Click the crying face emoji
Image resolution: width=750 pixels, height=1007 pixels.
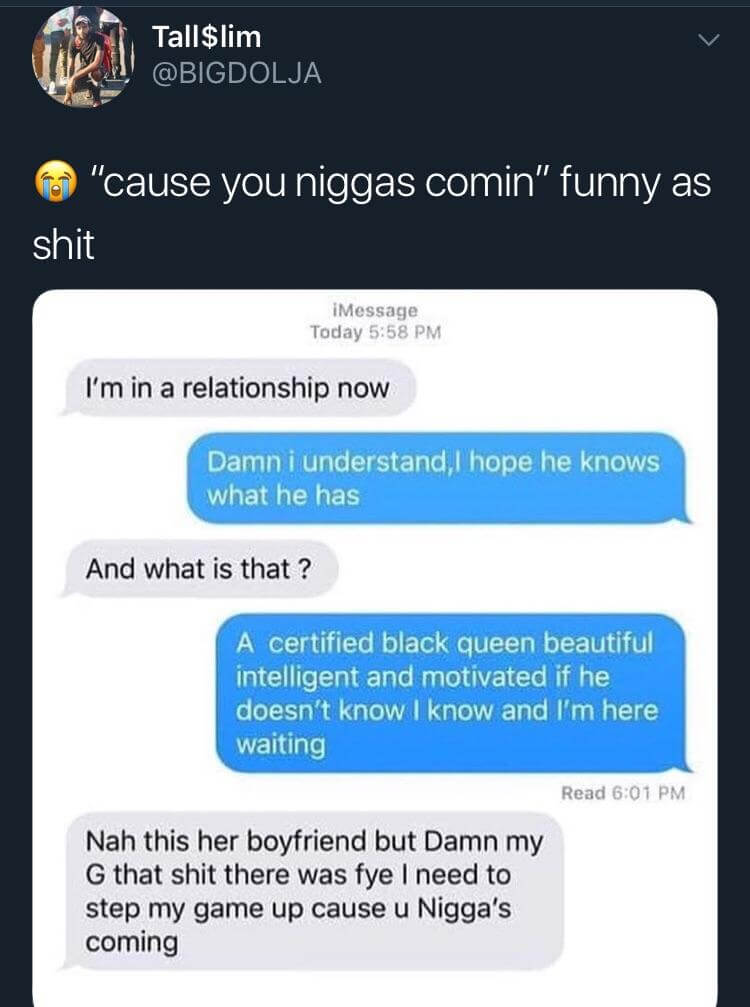tap(56, 181)
